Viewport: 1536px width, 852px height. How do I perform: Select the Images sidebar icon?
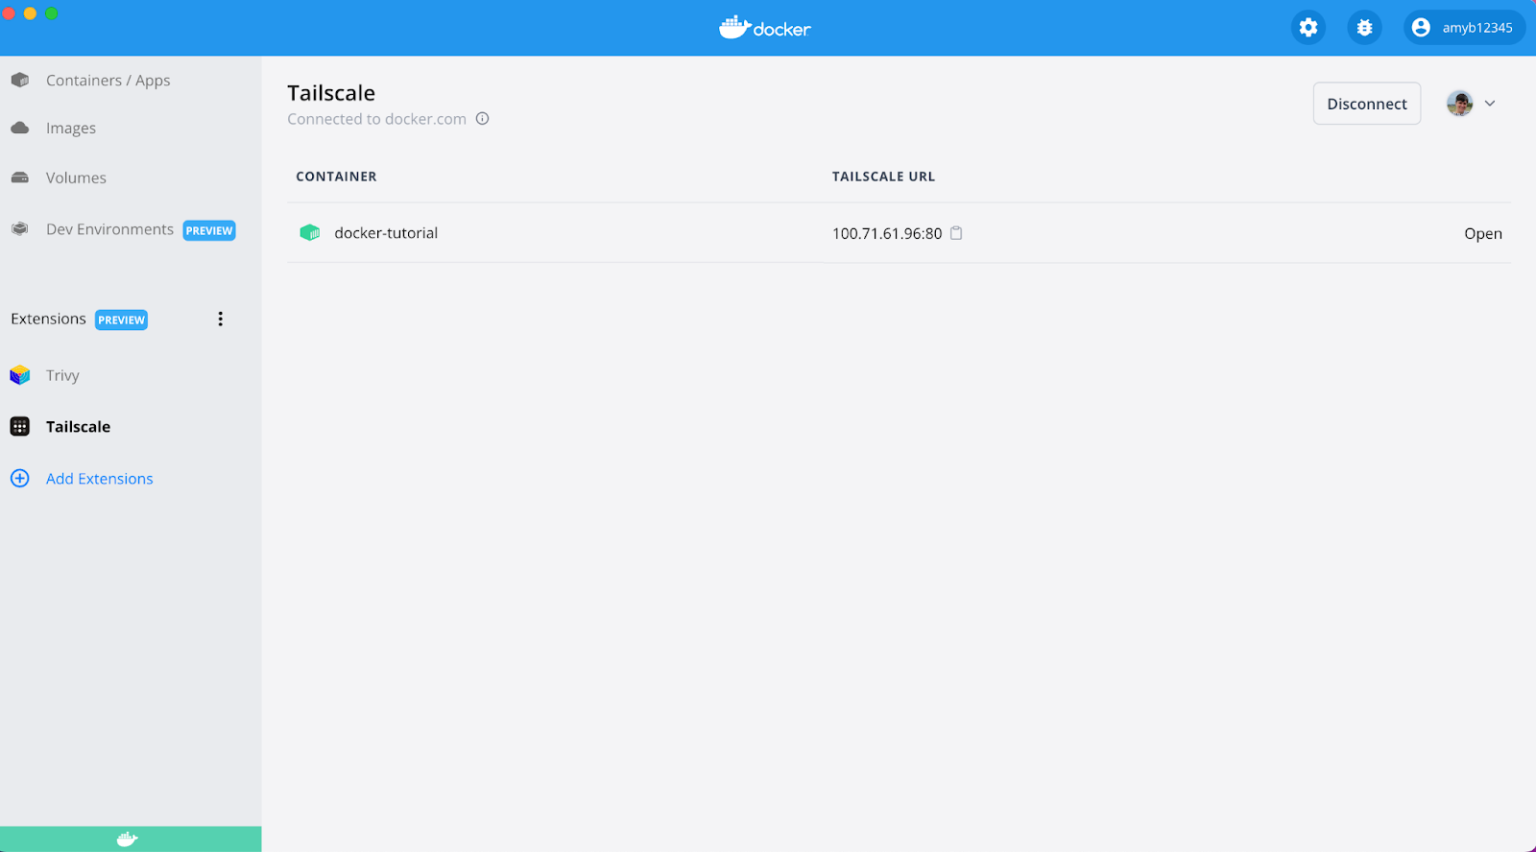pyautogui.click(x=71, y=128)
